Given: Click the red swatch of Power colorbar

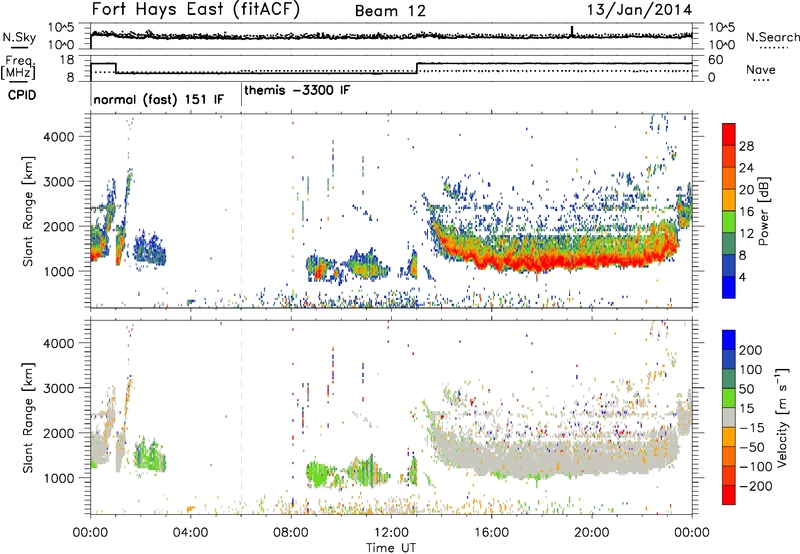Looking at the screenshot, I should tap(729, 135).
